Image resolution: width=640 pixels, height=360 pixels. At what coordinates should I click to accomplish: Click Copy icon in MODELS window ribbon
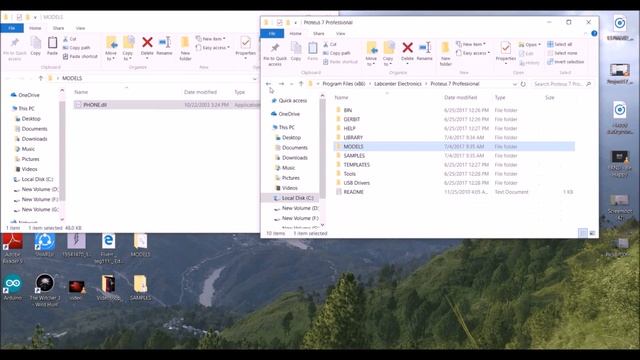[36, 45]
